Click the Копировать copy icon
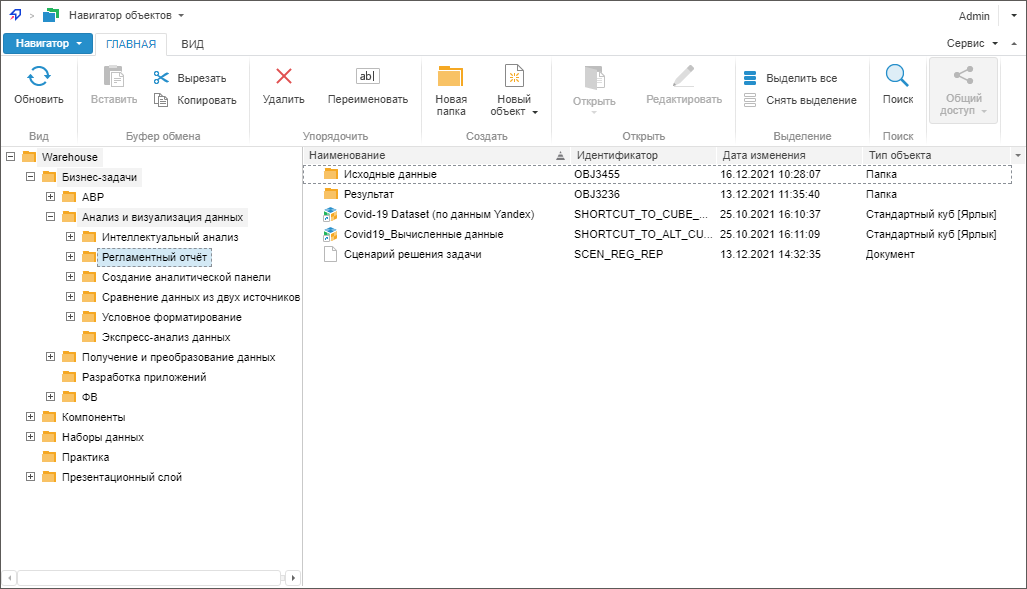Viewport: 1027px width, 589px height. coord(161,99)
